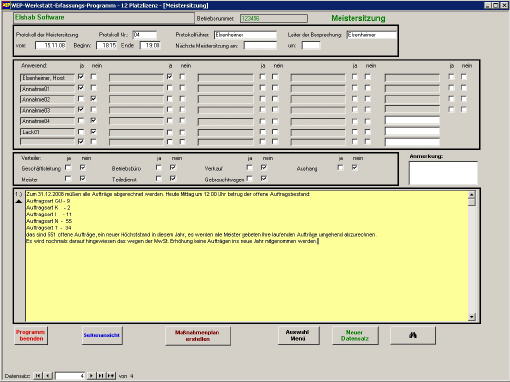The width and height of the screenshot is (510, 382).
Task: Click the Ebenheimer, Horst name field
Action: point(47,78)
